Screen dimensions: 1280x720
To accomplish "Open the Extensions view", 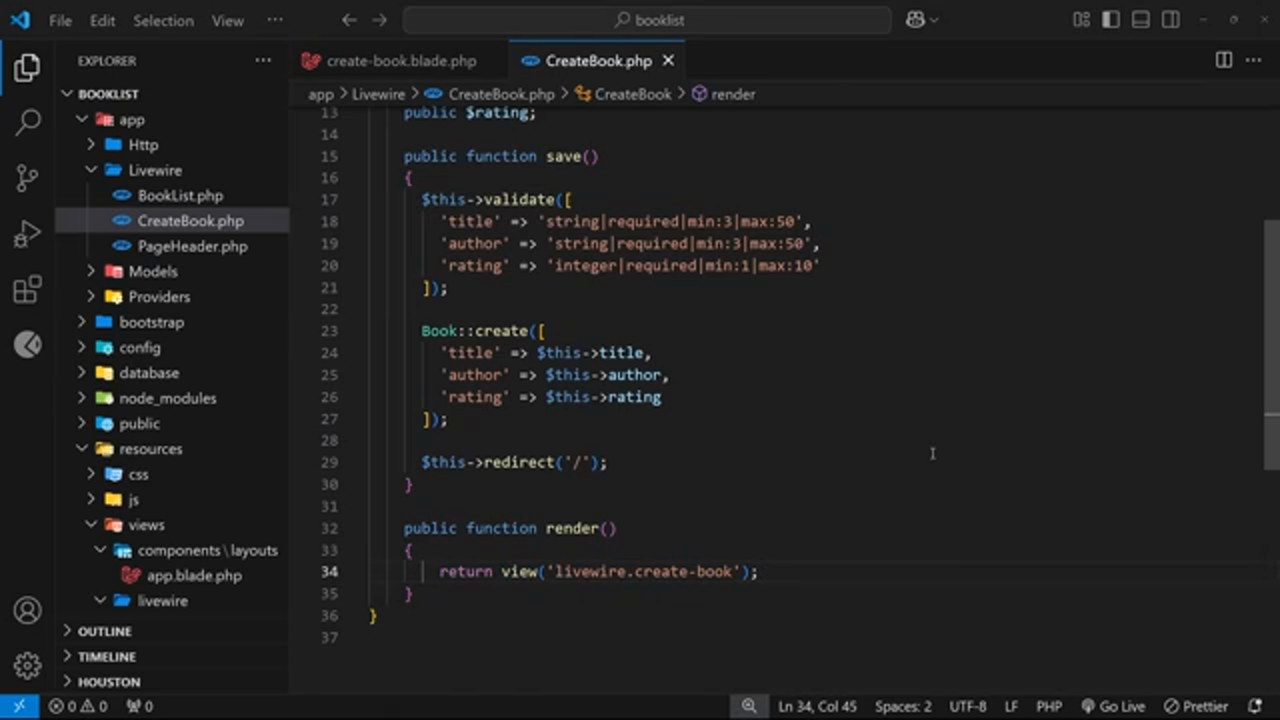I will (x=27, y=290).
